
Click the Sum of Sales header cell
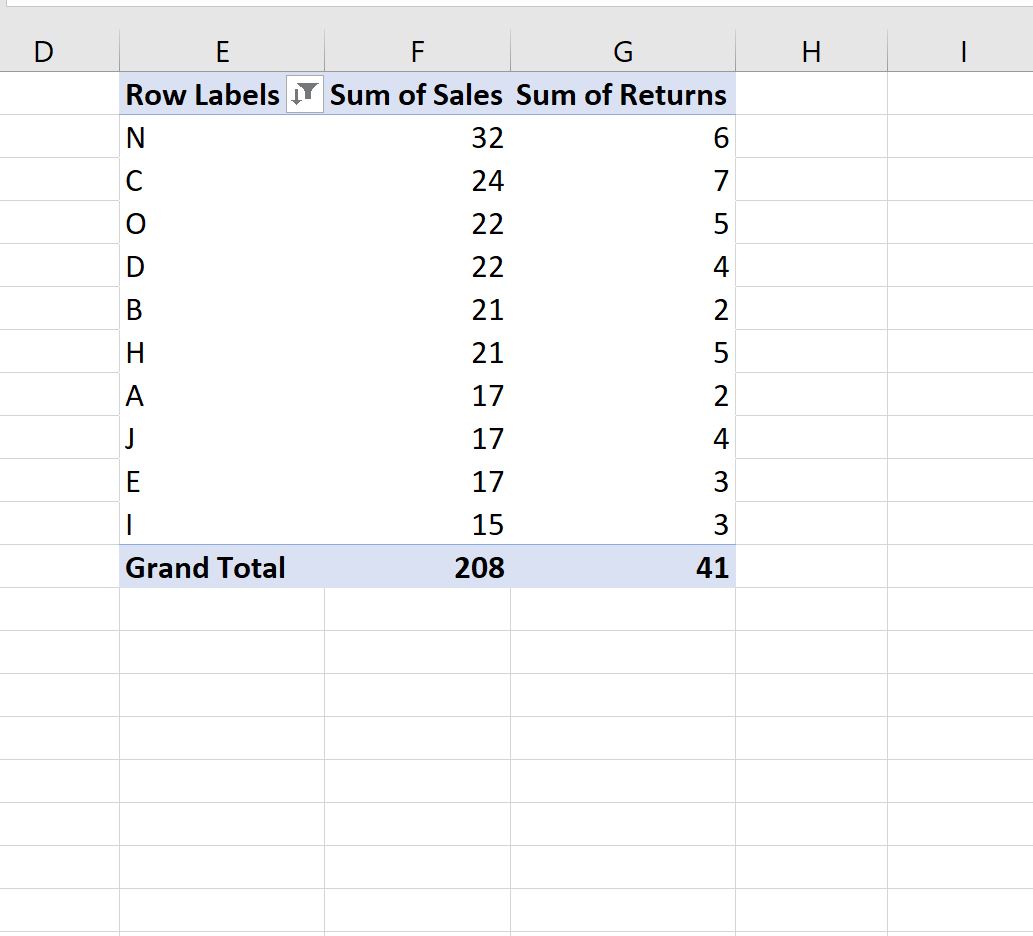417,94
